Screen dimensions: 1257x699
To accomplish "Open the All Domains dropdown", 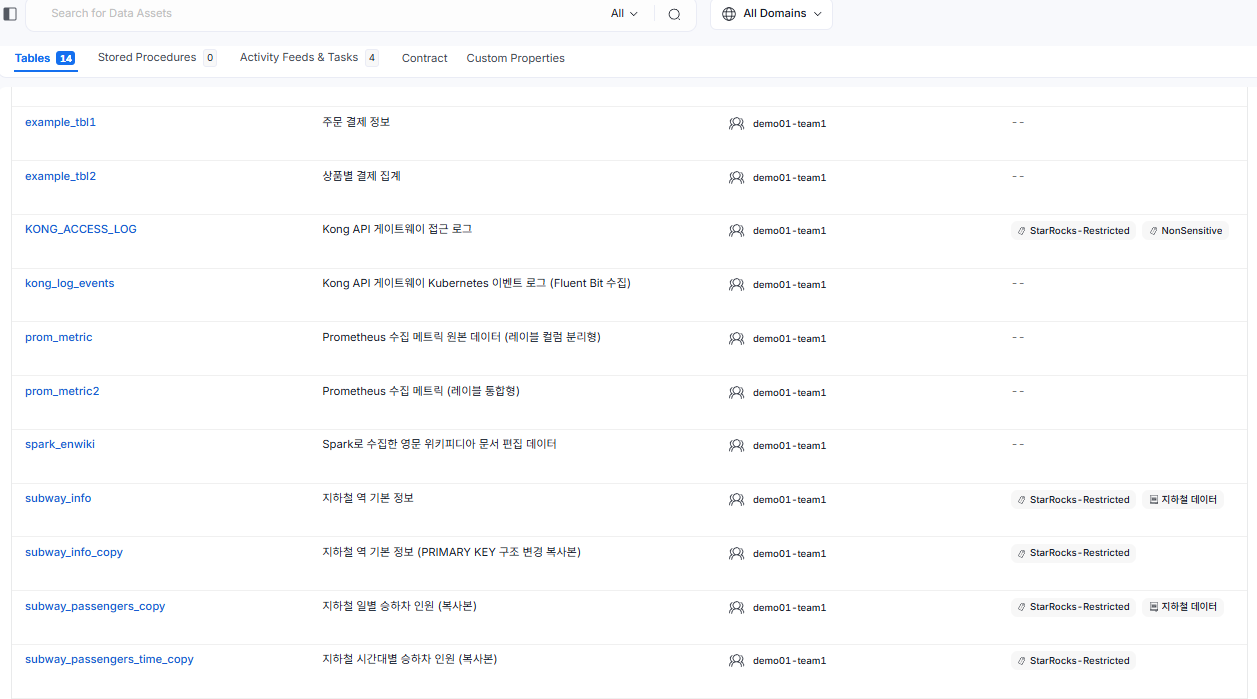I will [771, 14].
